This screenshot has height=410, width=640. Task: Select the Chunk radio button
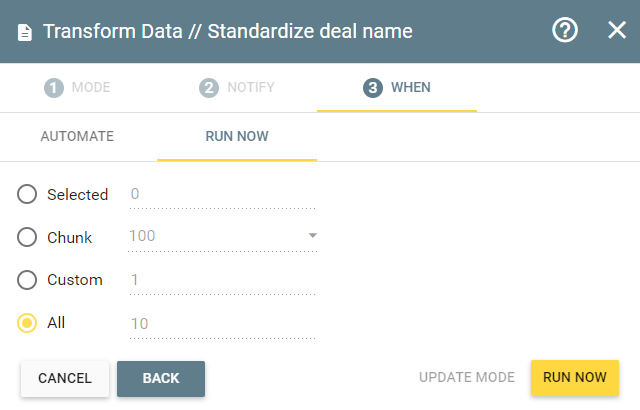tap(27, 237)
